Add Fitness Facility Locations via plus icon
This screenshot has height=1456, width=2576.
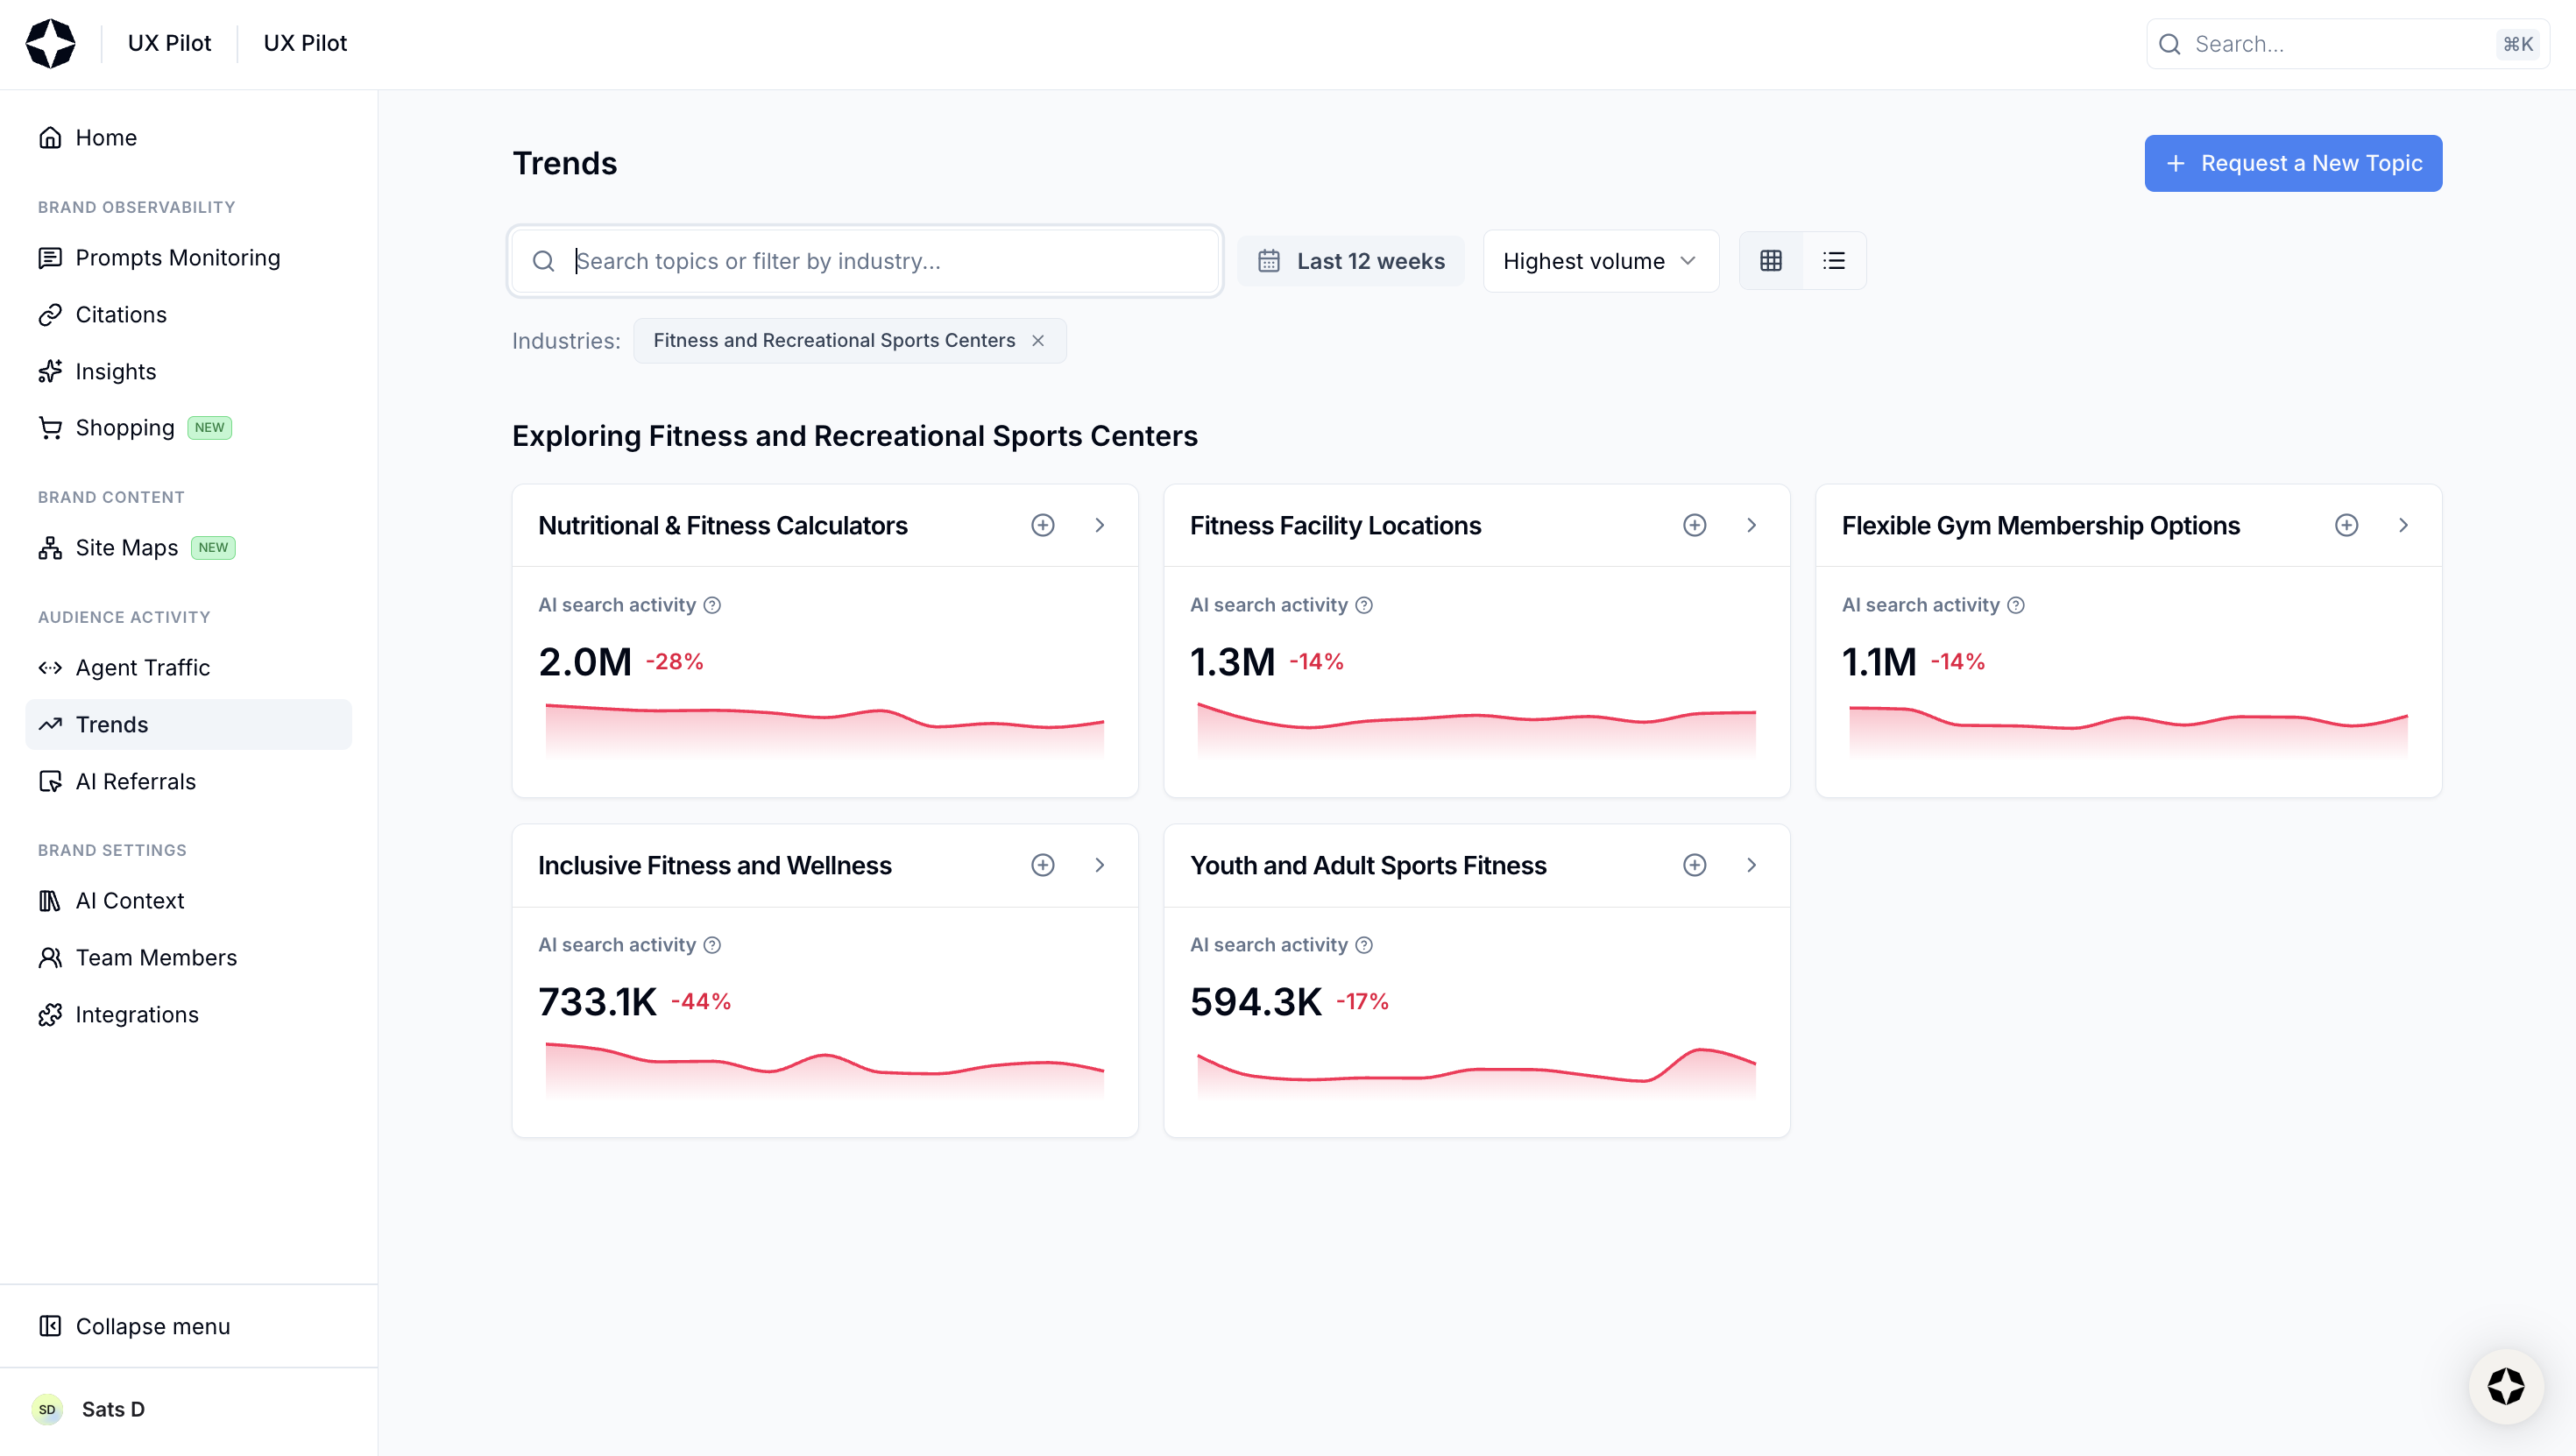tap(1694, 525)
